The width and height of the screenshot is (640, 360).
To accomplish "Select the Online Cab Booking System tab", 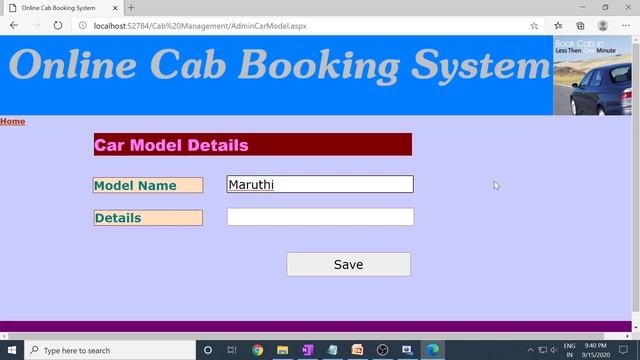I will point(63,8).
